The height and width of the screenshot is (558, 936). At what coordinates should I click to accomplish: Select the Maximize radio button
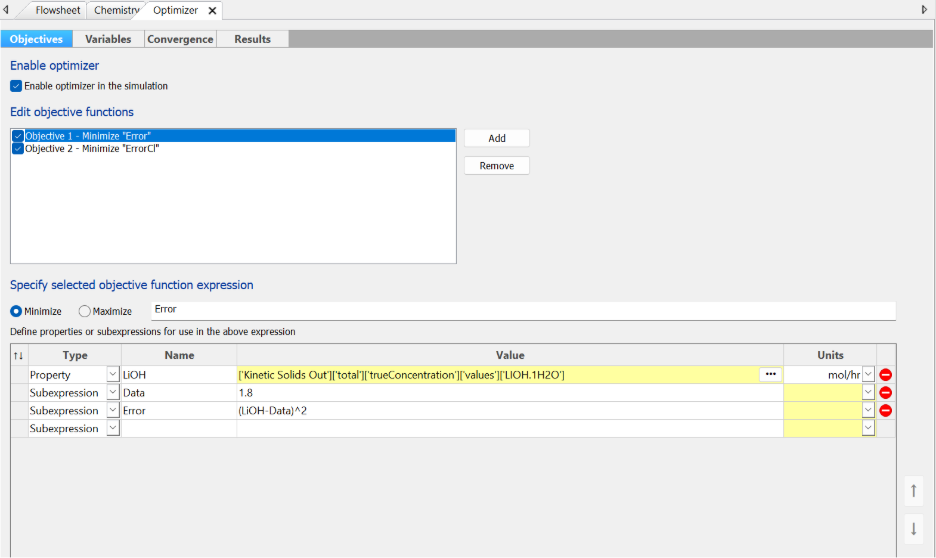(85, 311)
